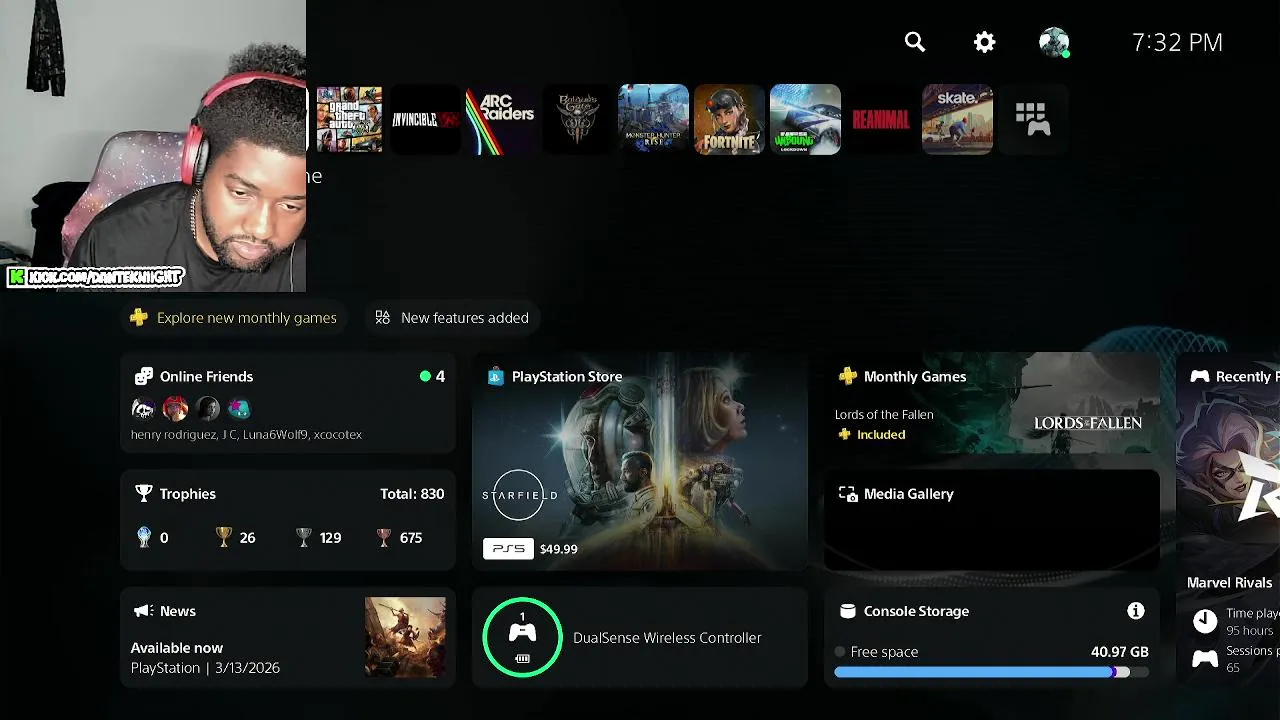Viewport: 1280px width, 720px height.
Task: Open the search magnifier icon
Action: 915,42
